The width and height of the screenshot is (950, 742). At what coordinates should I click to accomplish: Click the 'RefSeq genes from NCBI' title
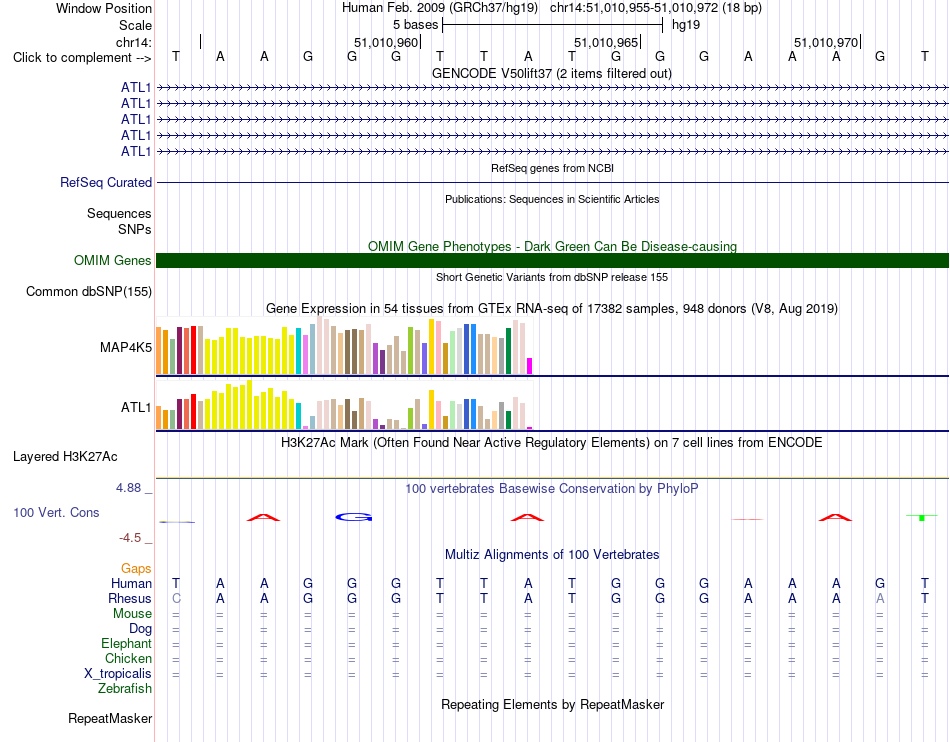pyautogui.click(x=552, y=168)
